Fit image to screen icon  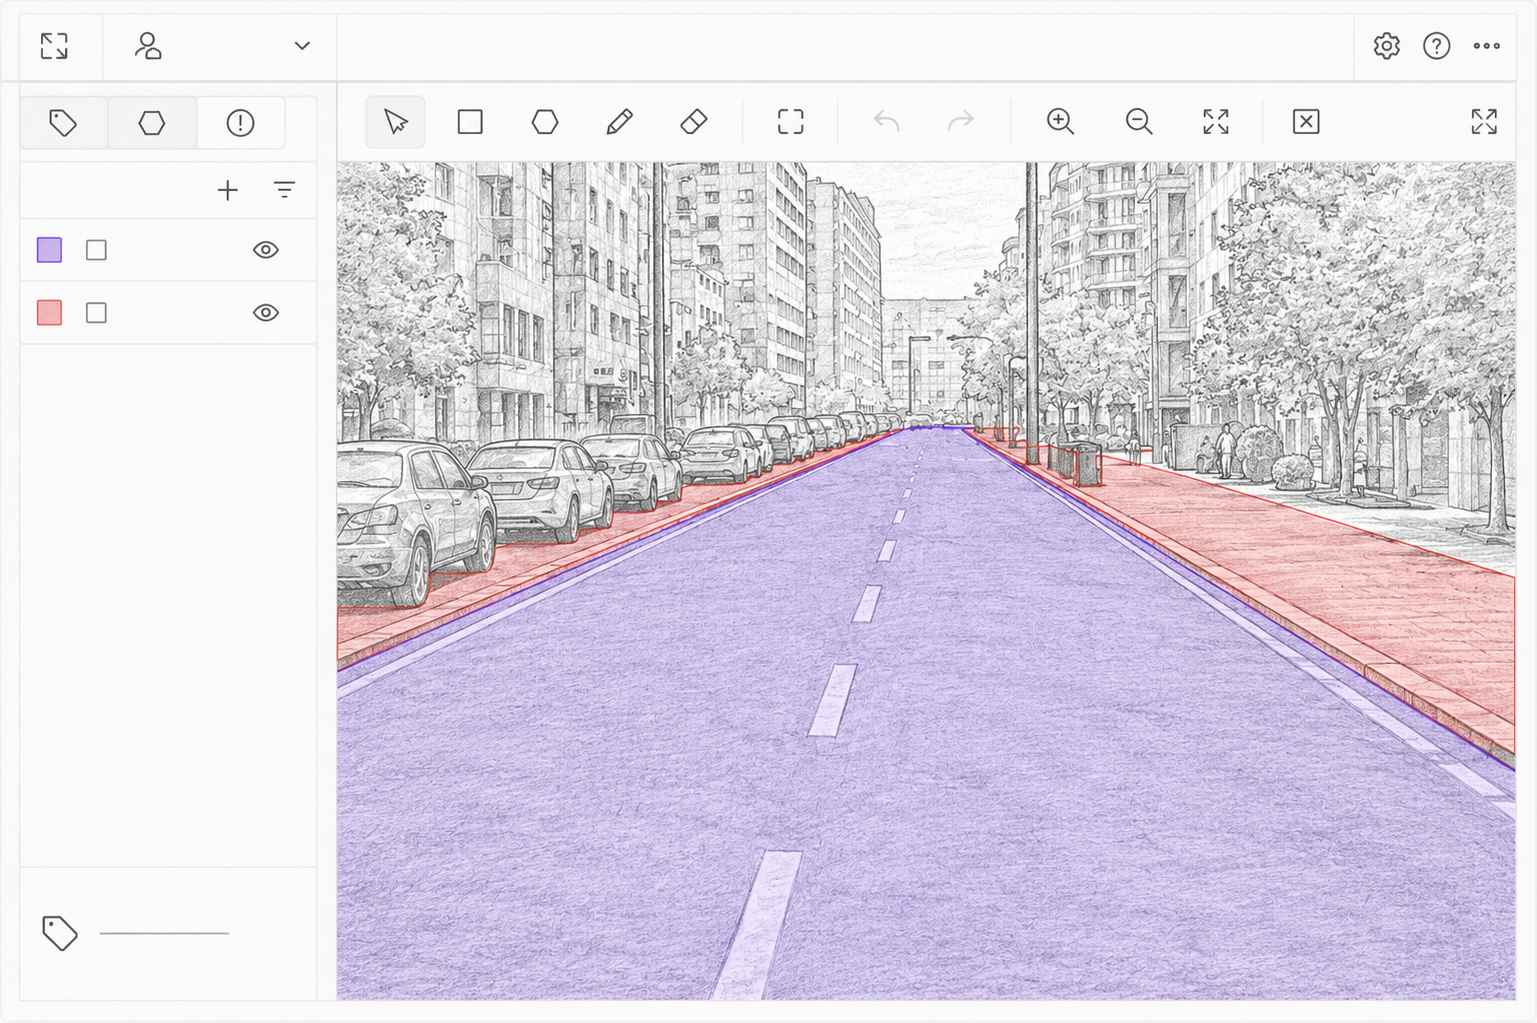[1216, 122]
